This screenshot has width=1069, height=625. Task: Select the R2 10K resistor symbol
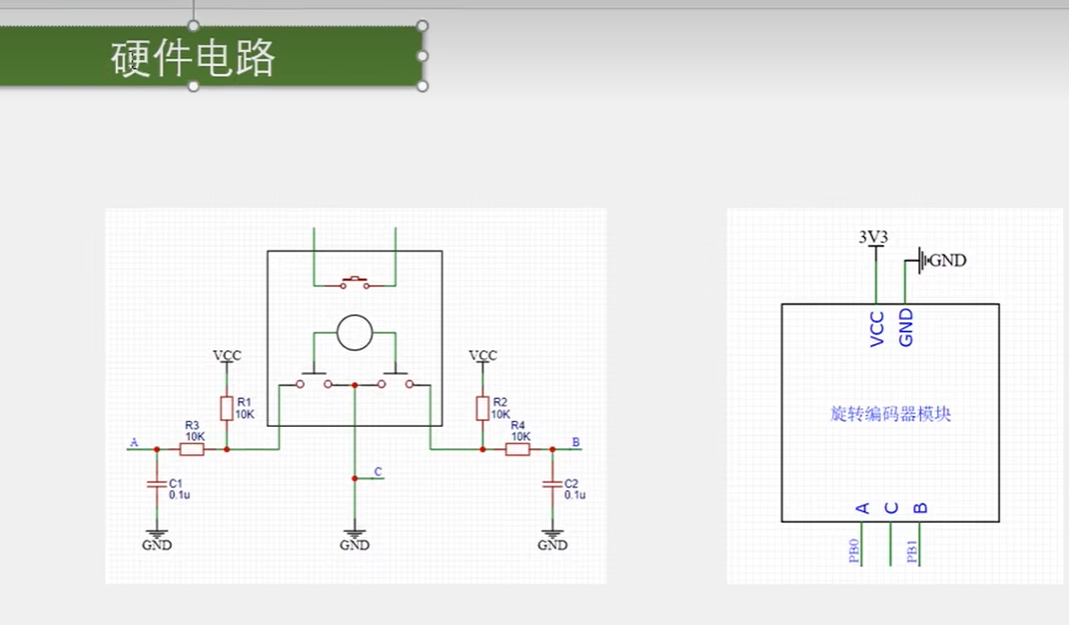coord(483,408)
